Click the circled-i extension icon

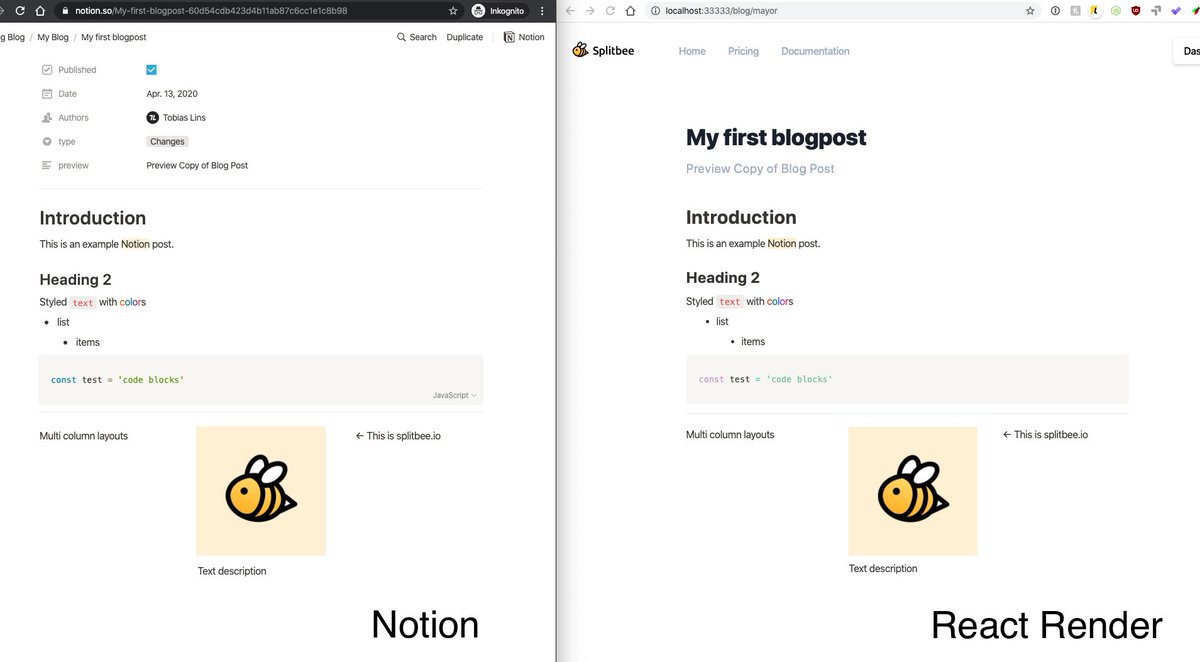(1054, 11)
